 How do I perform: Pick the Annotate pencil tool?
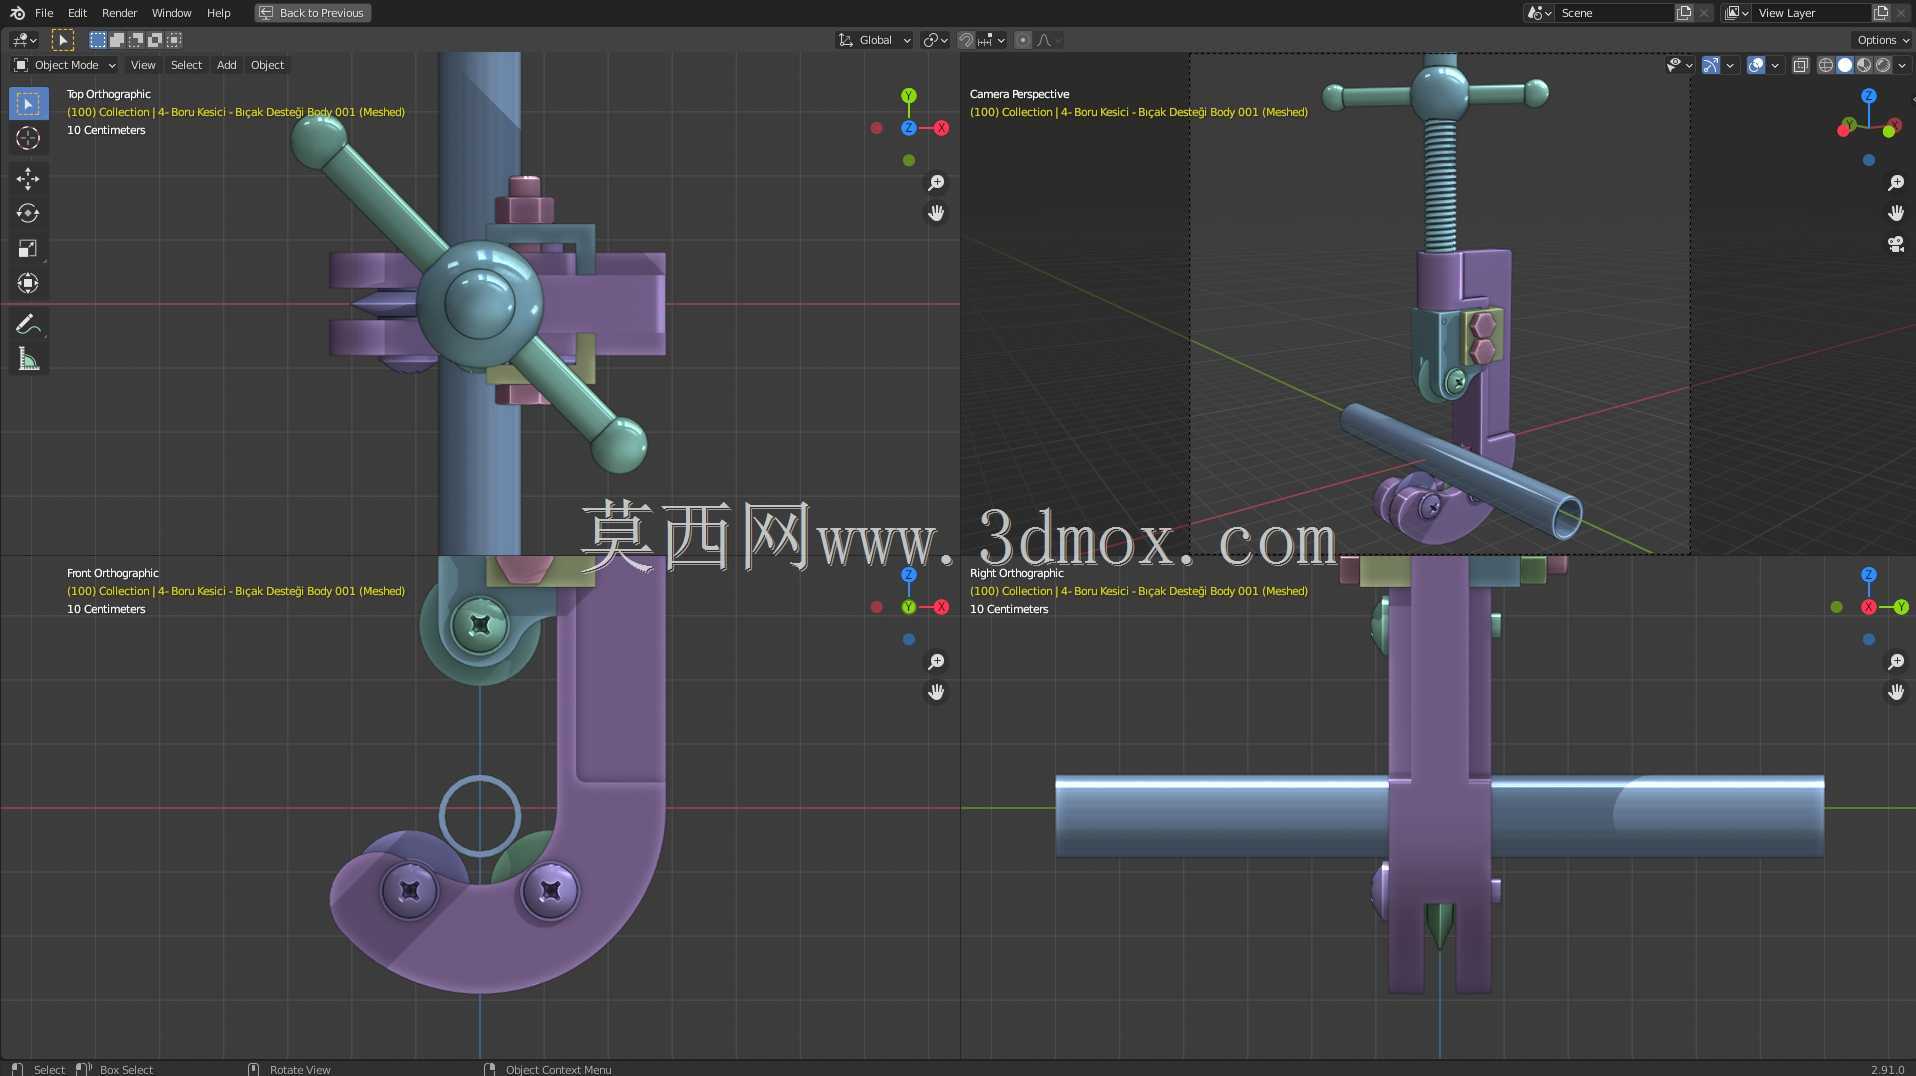[x=28, y=324]
